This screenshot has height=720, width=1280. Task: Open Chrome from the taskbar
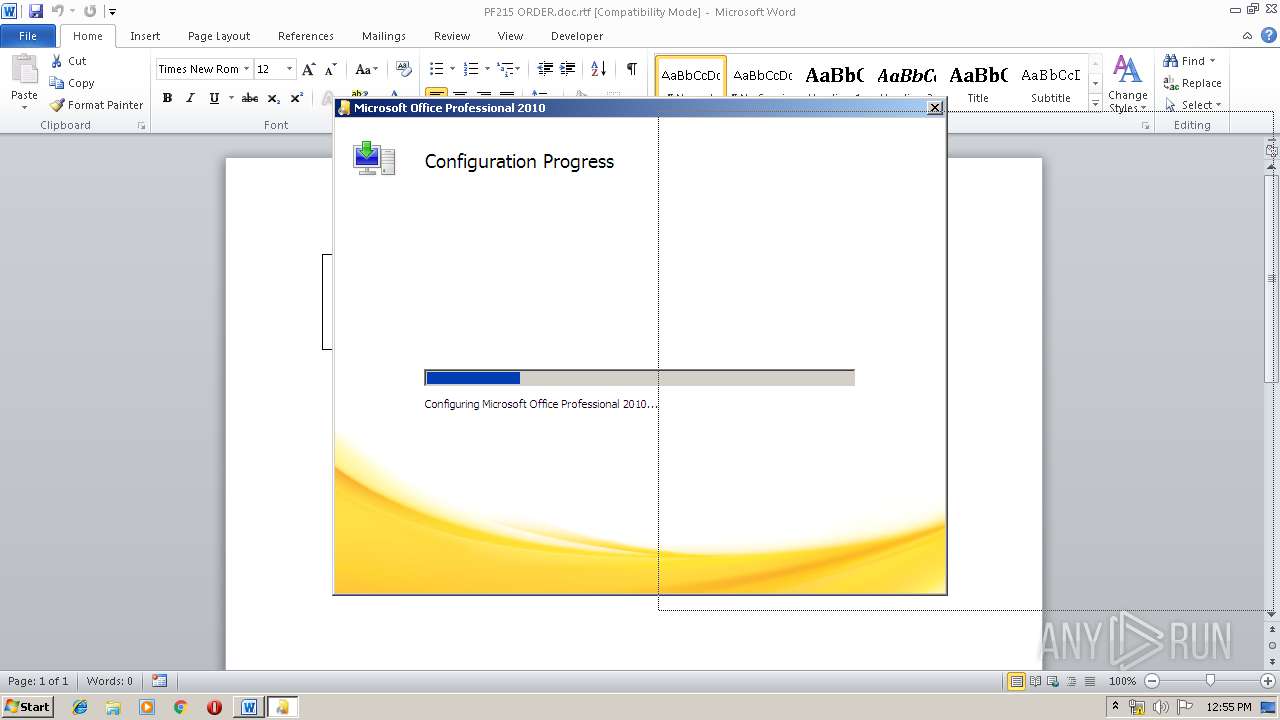(181, 707)
